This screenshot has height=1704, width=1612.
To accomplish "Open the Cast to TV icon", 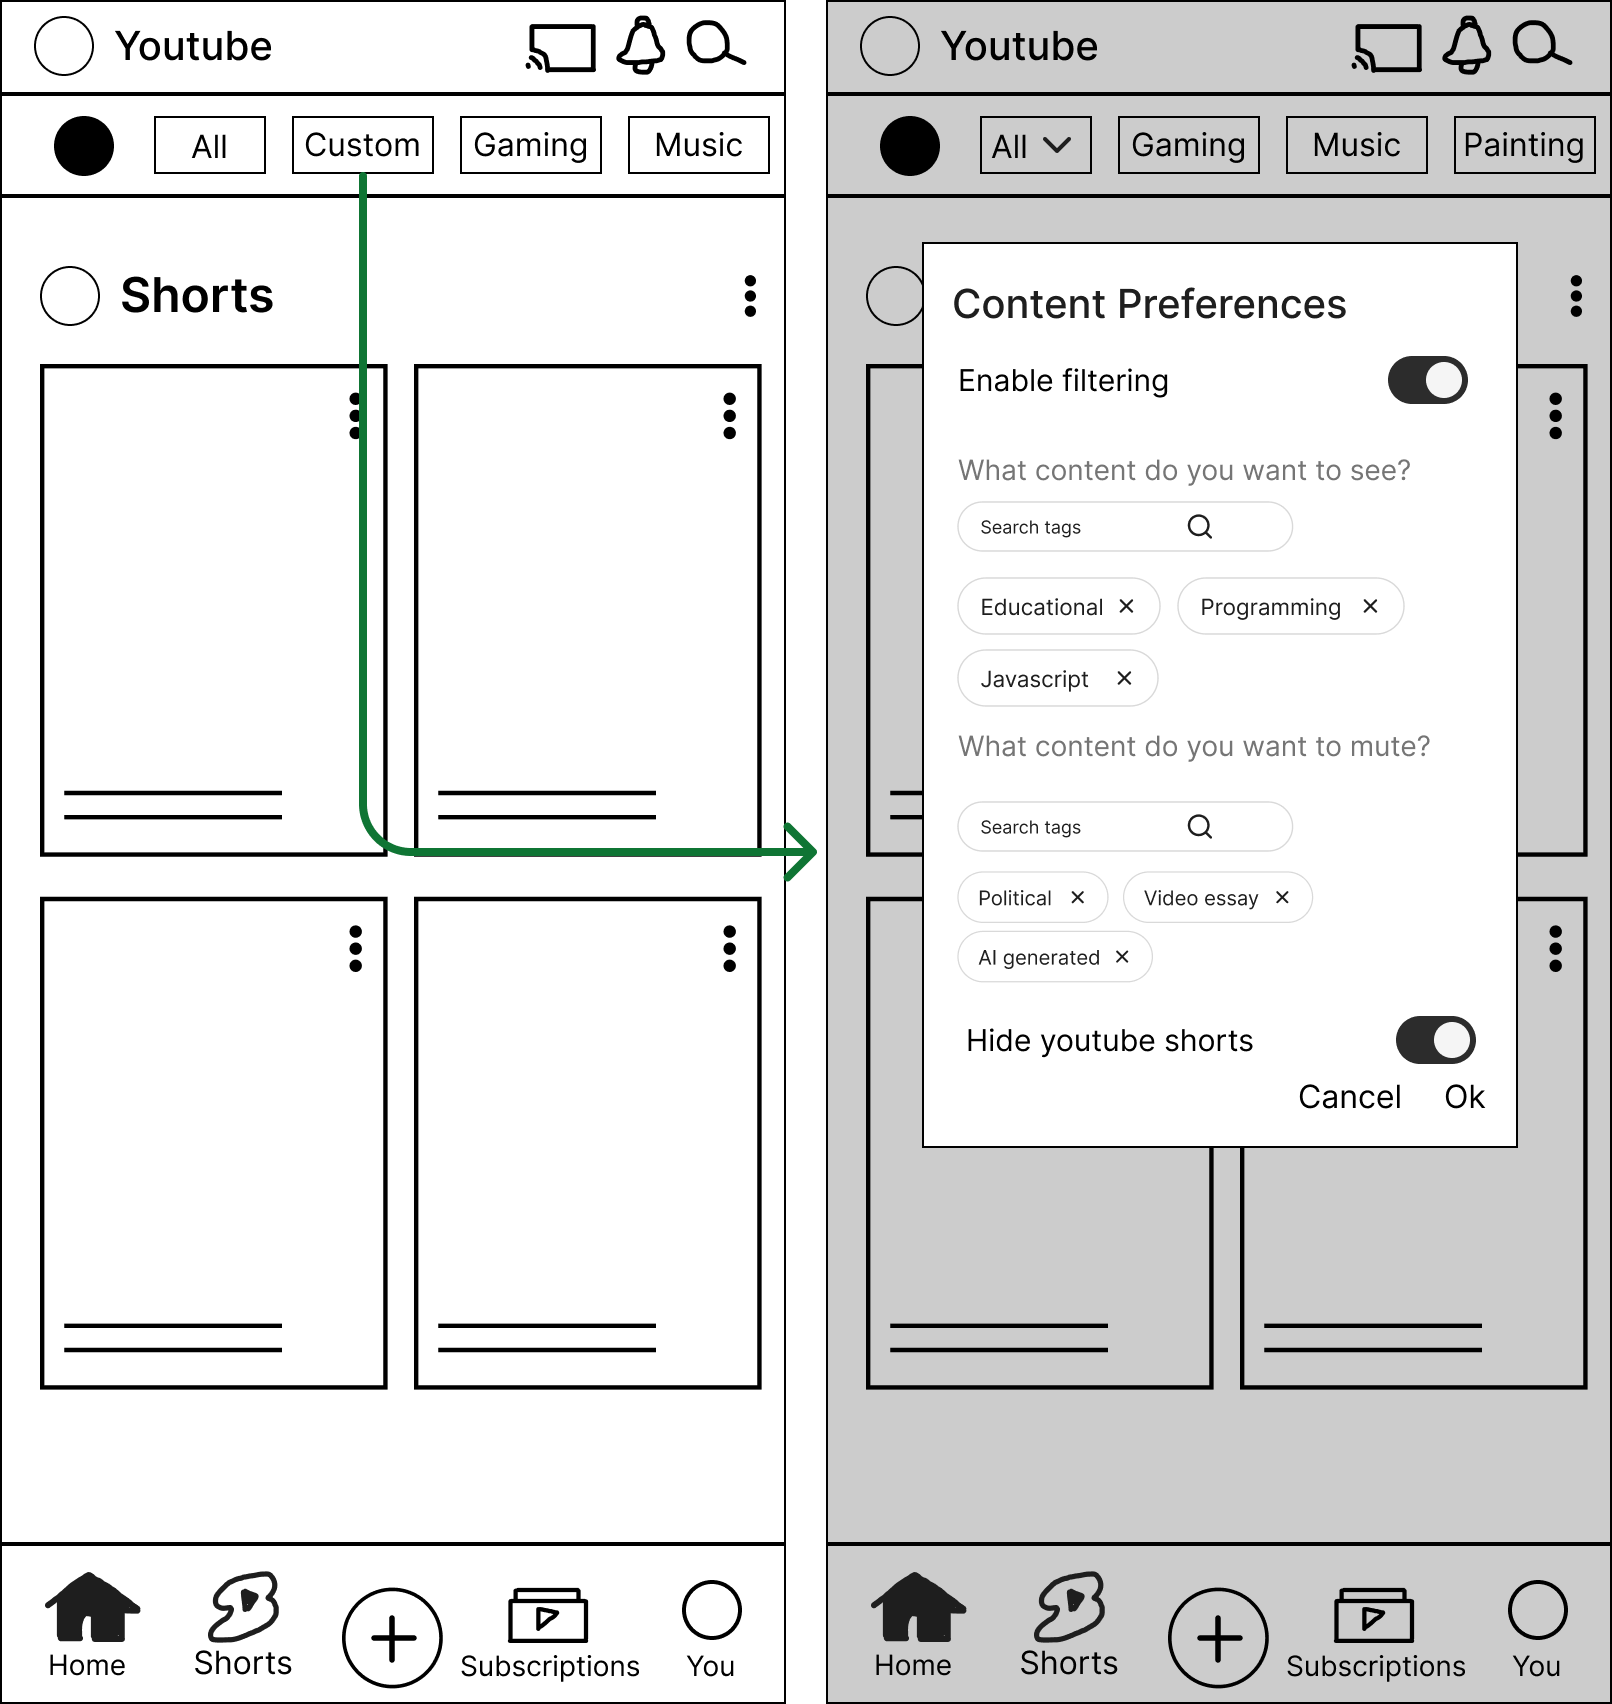I will tap(560, 45).
